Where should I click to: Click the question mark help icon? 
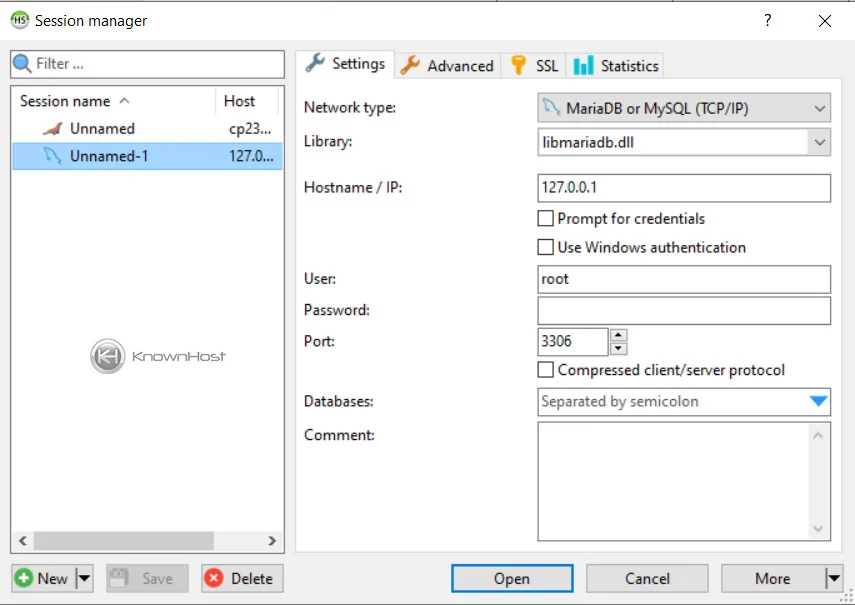768,20
